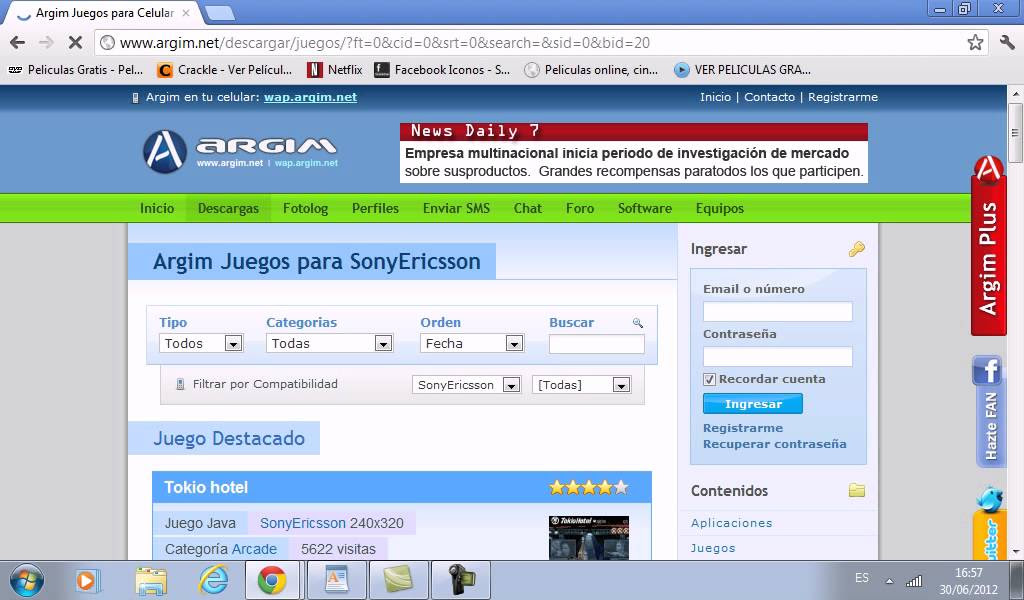Open the Categorias dropdown set to Todas
The image size is (1024, 600).
pyautogui.click(x=329, y=343)
